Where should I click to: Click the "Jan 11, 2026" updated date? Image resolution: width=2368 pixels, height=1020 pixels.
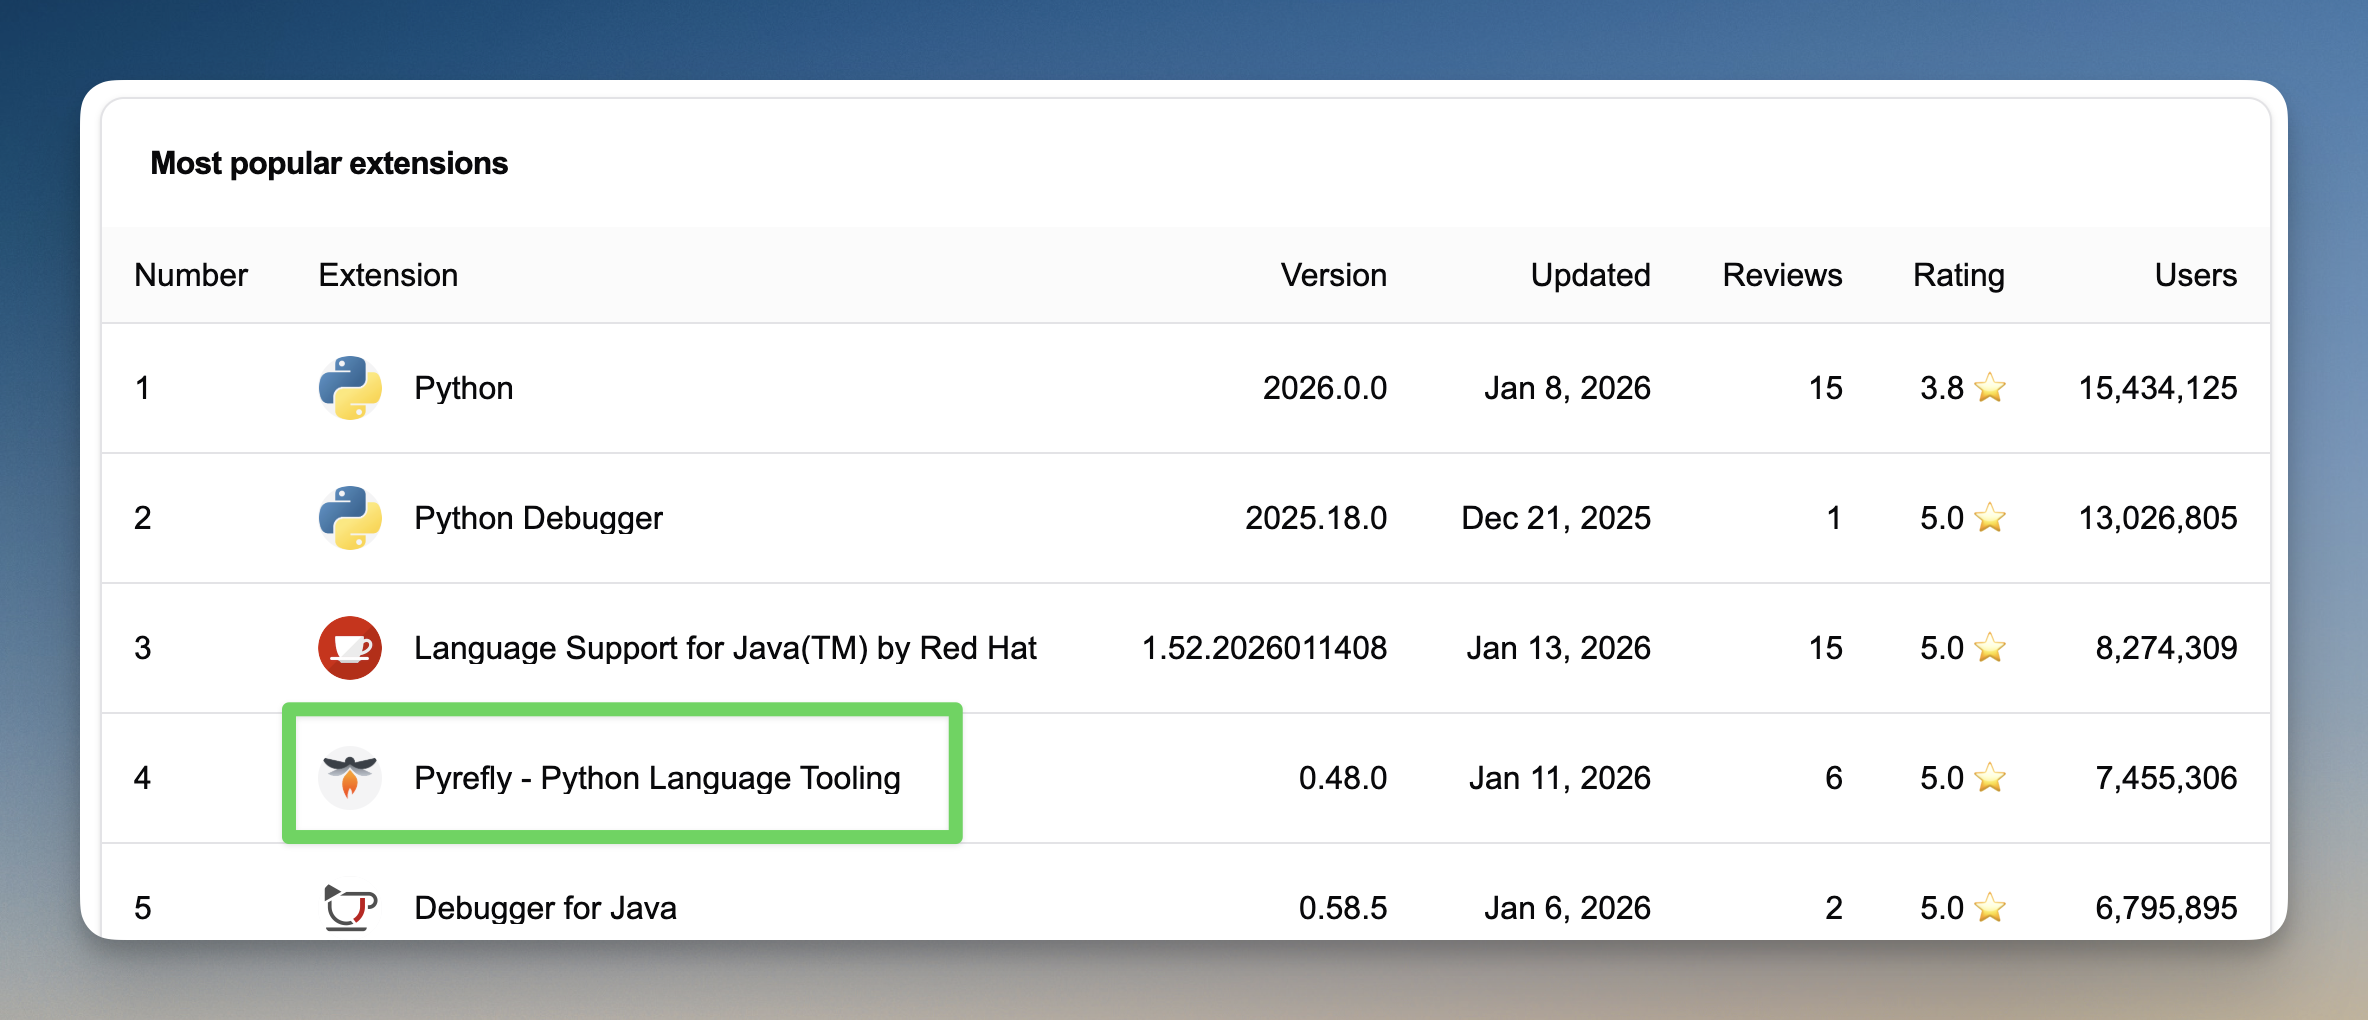coord(1560,778)
